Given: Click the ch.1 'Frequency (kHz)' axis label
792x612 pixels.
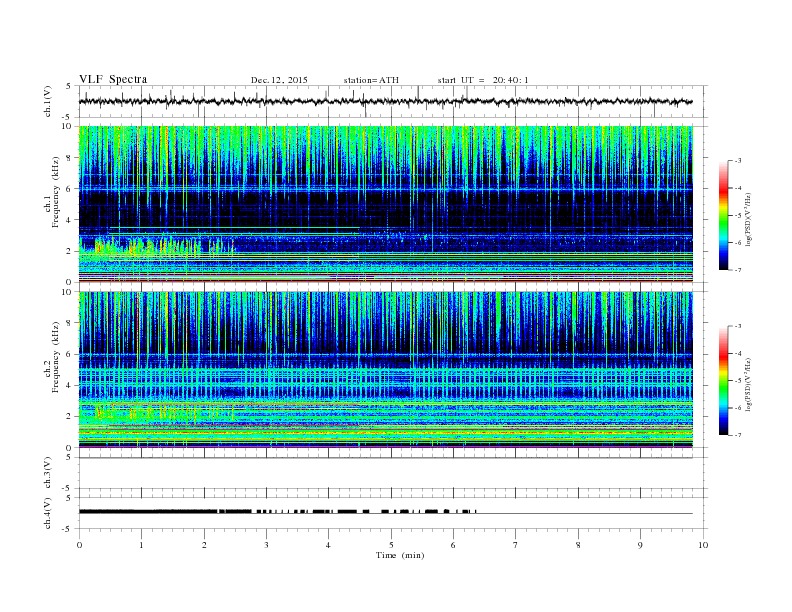Looking at the screenshot, I should [56, 192].
